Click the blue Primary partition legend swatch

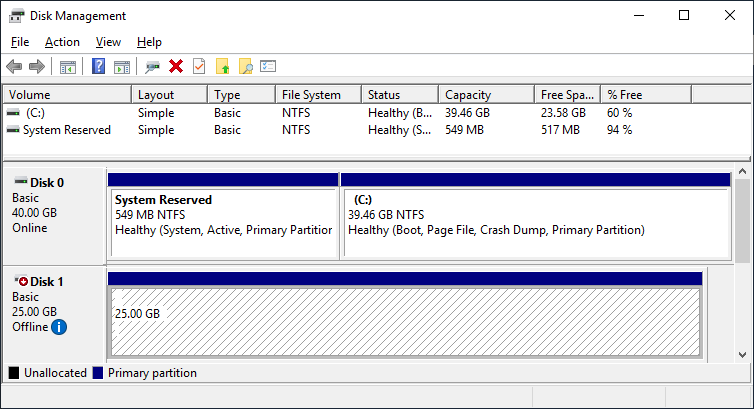click(x=98, y=373)
